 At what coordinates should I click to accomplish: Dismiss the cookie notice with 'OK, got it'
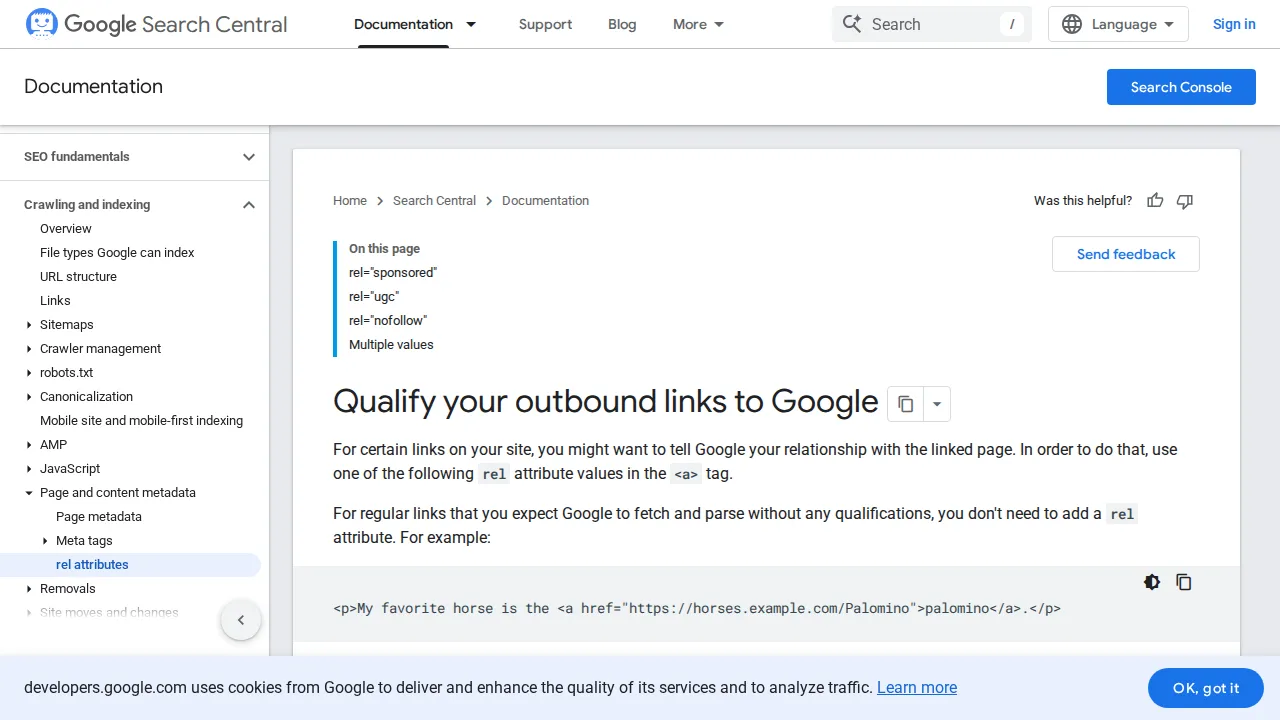coord(1205,688)
